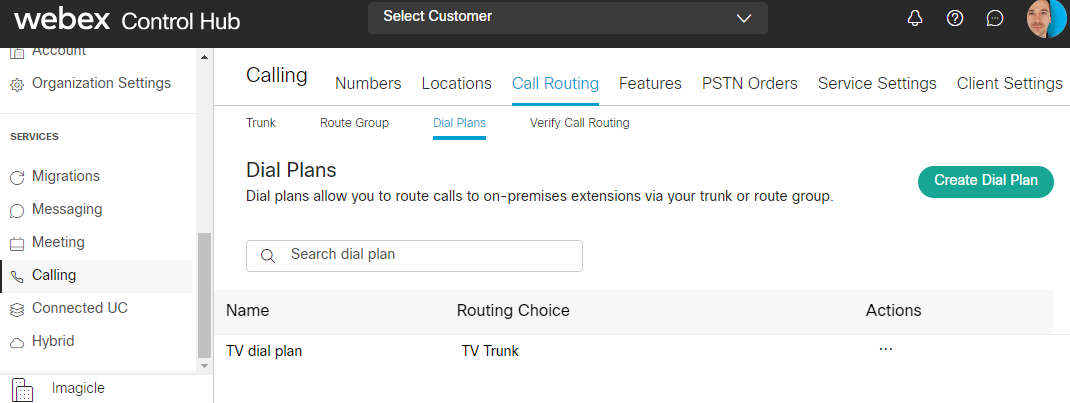The width and height of the screenshot is (1070, 403).
Task: Expand the Select Customer dropdown
Action: [x=567, y=17]
